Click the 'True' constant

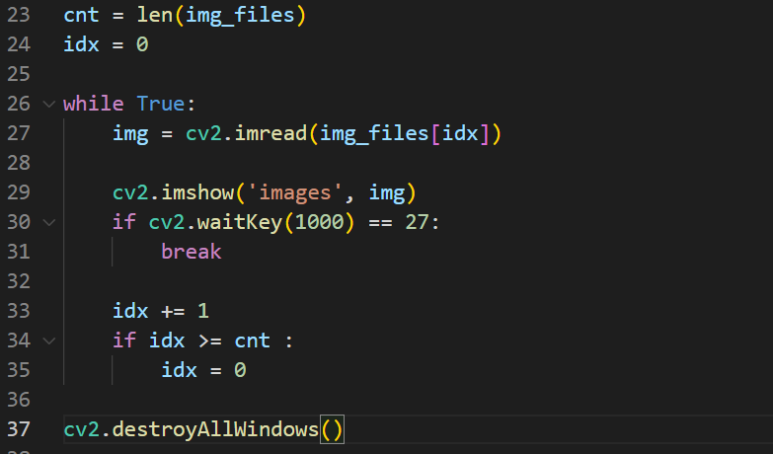161,104
